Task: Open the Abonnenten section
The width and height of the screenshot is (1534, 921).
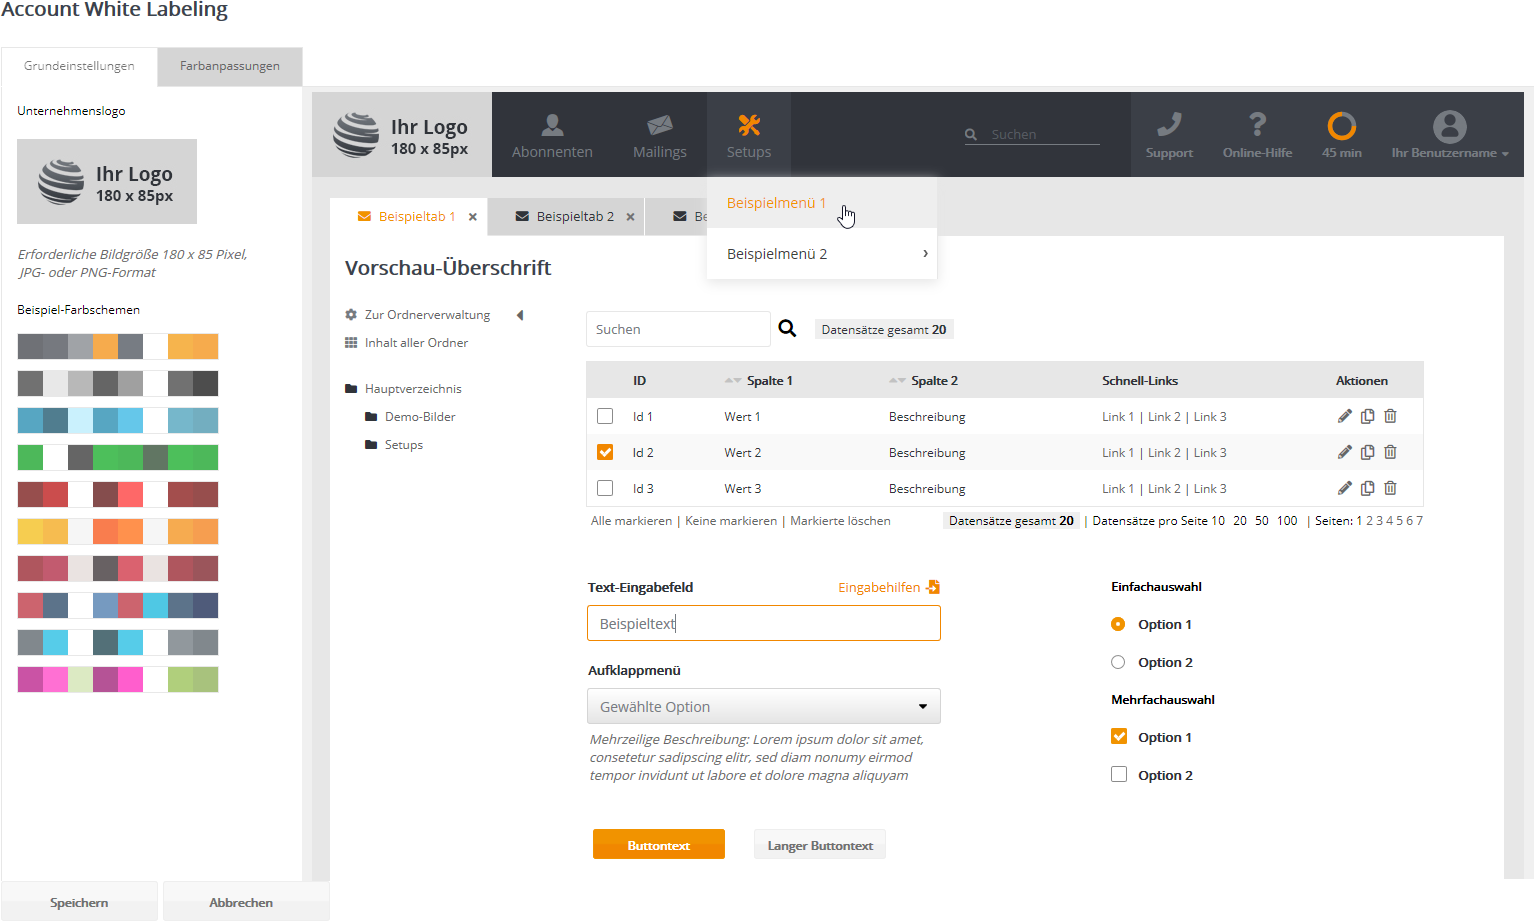Action: coord(552,136)
